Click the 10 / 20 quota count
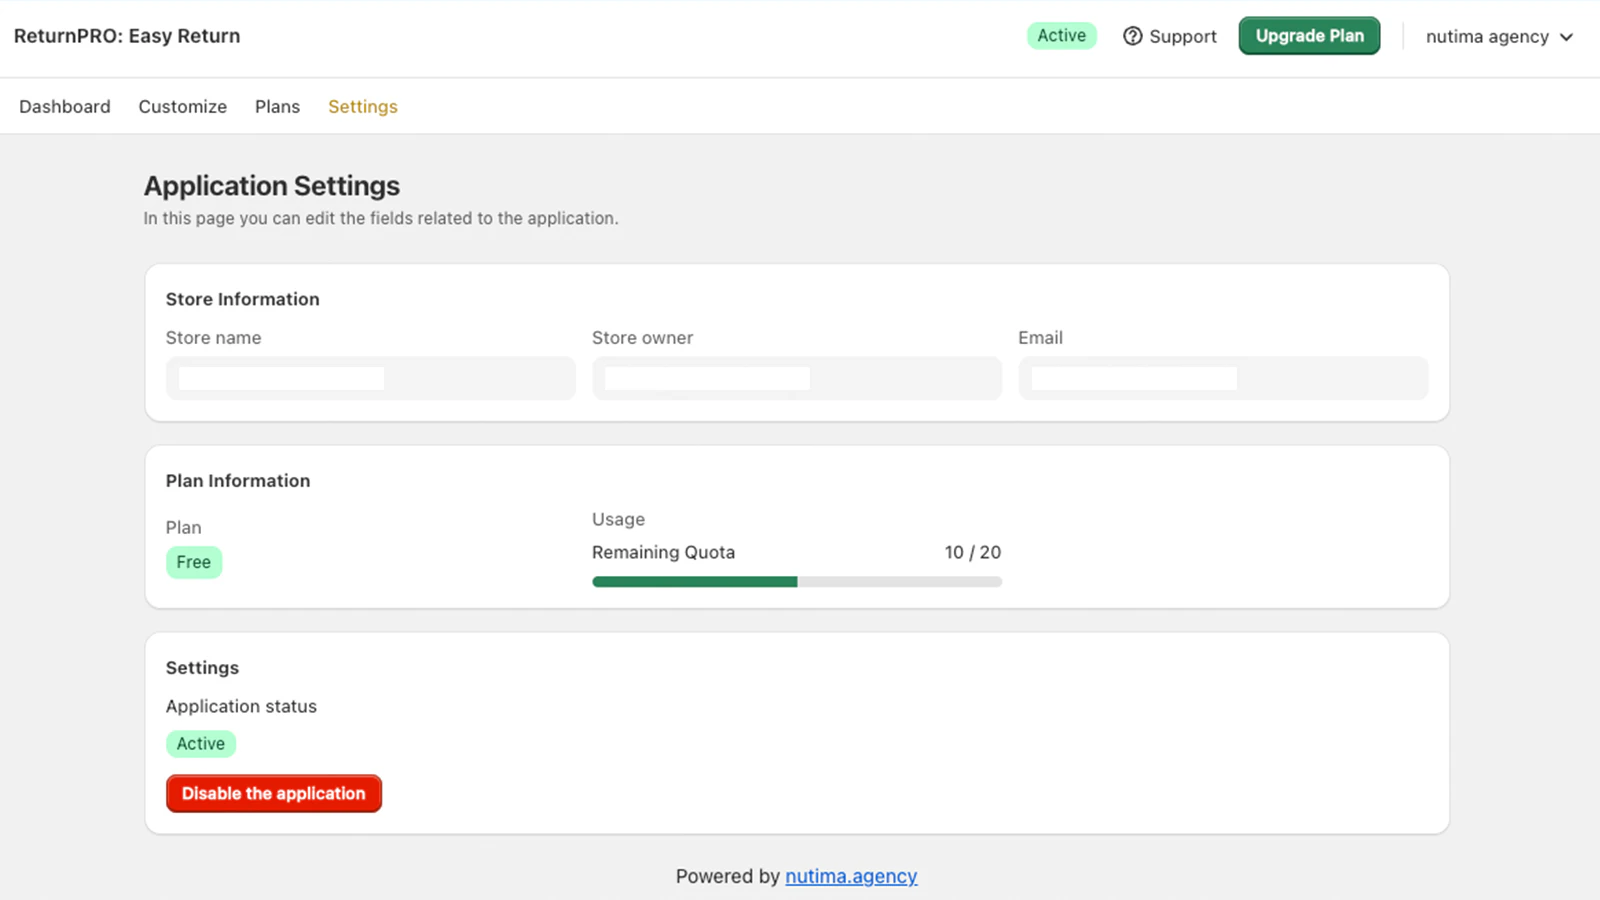This screenshot has width=1600, height=900. 973,552
